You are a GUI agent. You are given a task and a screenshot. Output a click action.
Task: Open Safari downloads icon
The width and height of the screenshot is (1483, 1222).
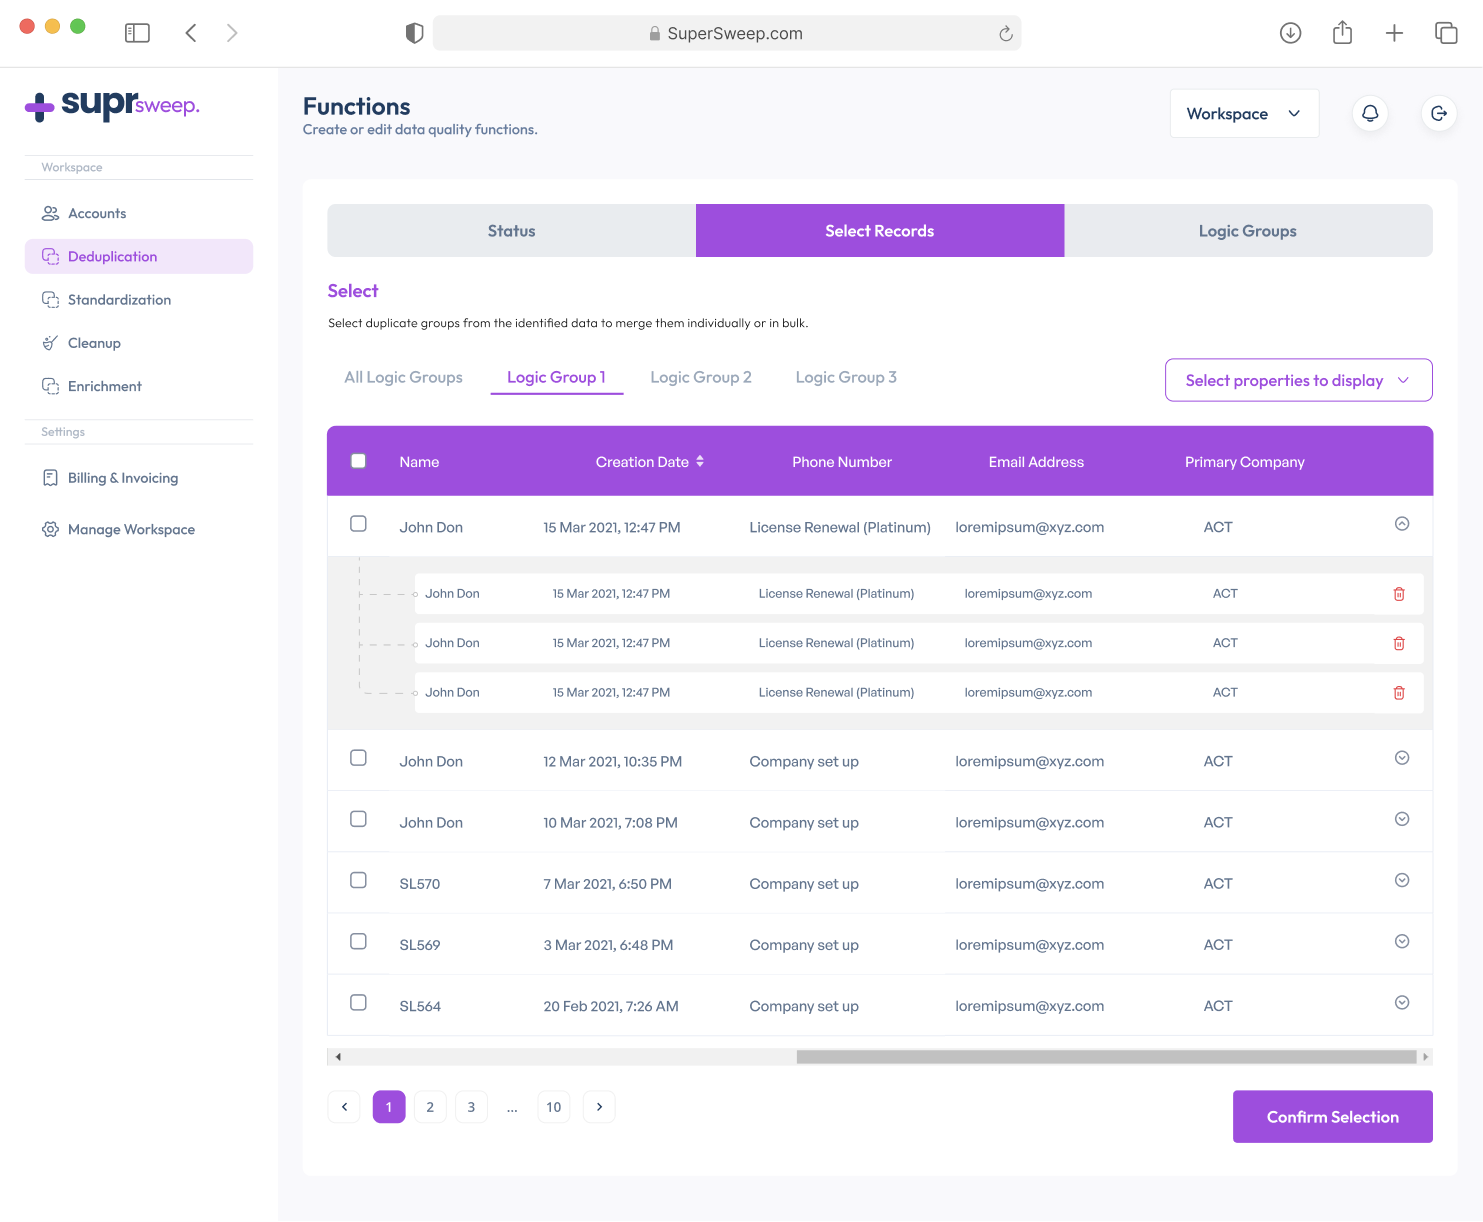pos(1290,33)
